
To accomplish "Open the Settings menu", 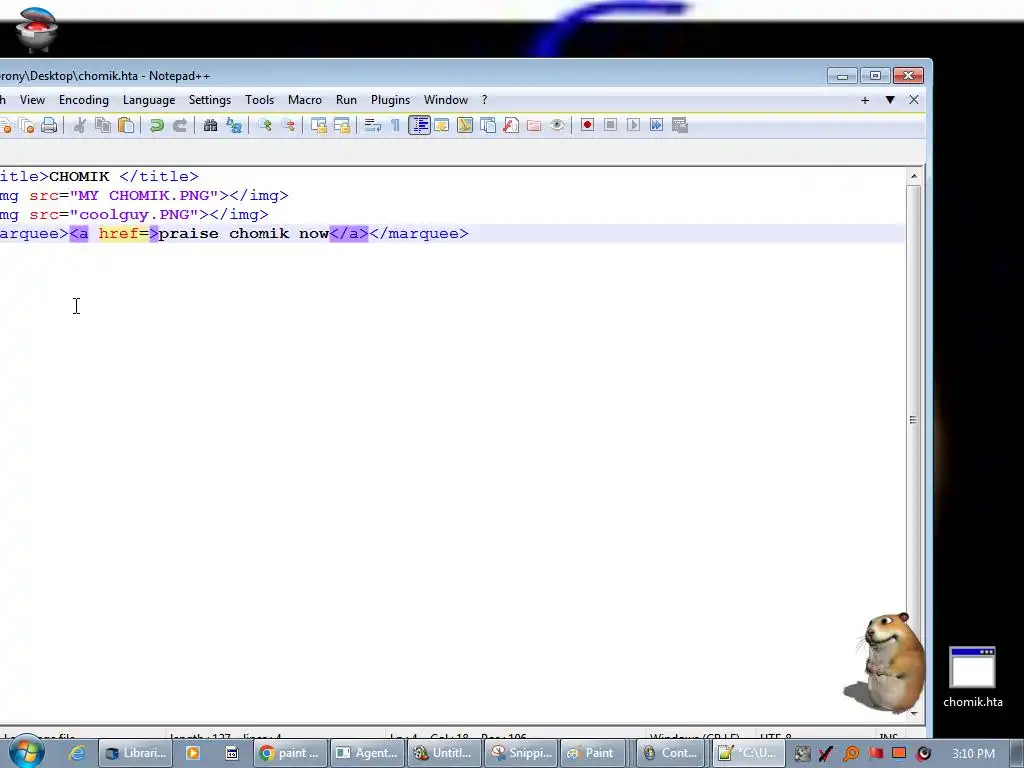I will 210,100.
